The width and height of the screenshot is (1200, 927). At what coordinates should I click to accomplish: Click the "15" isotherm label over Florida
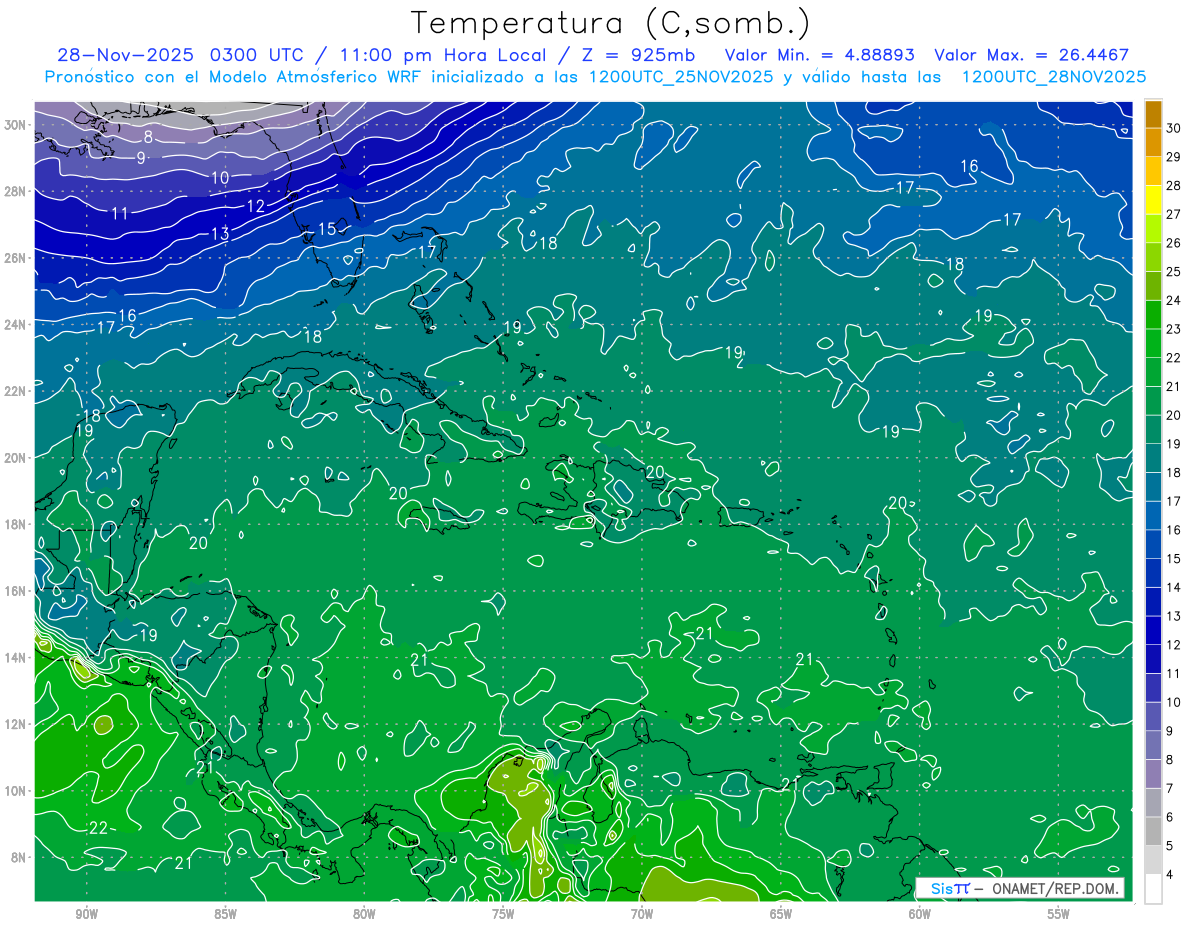327,229
